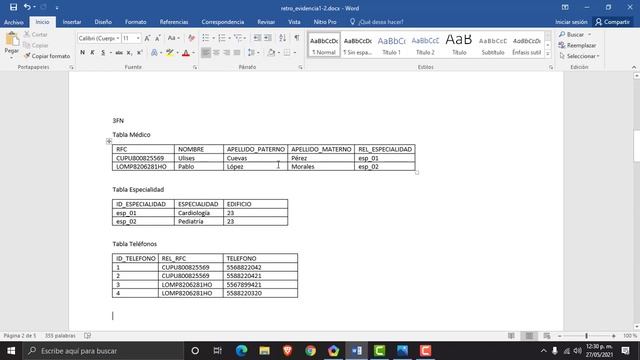Click the '¿Qué desea hacer?' search box
This screenshot has height=360, width=640.
point(381,22)
